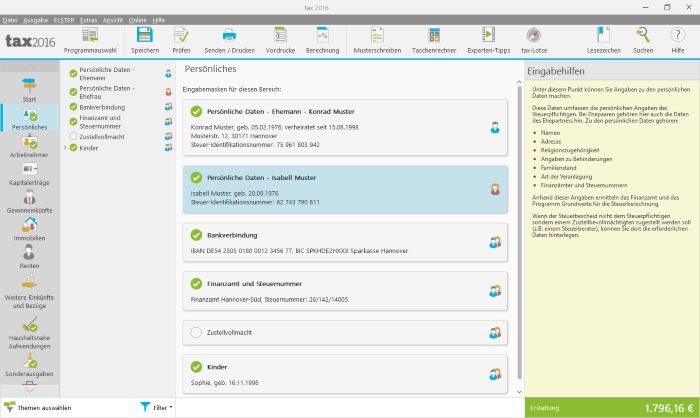This screenshot has height=418, width=700.
Task: Select Finanzamt und Steuernummer tree item
Action: tap(100, 122)
